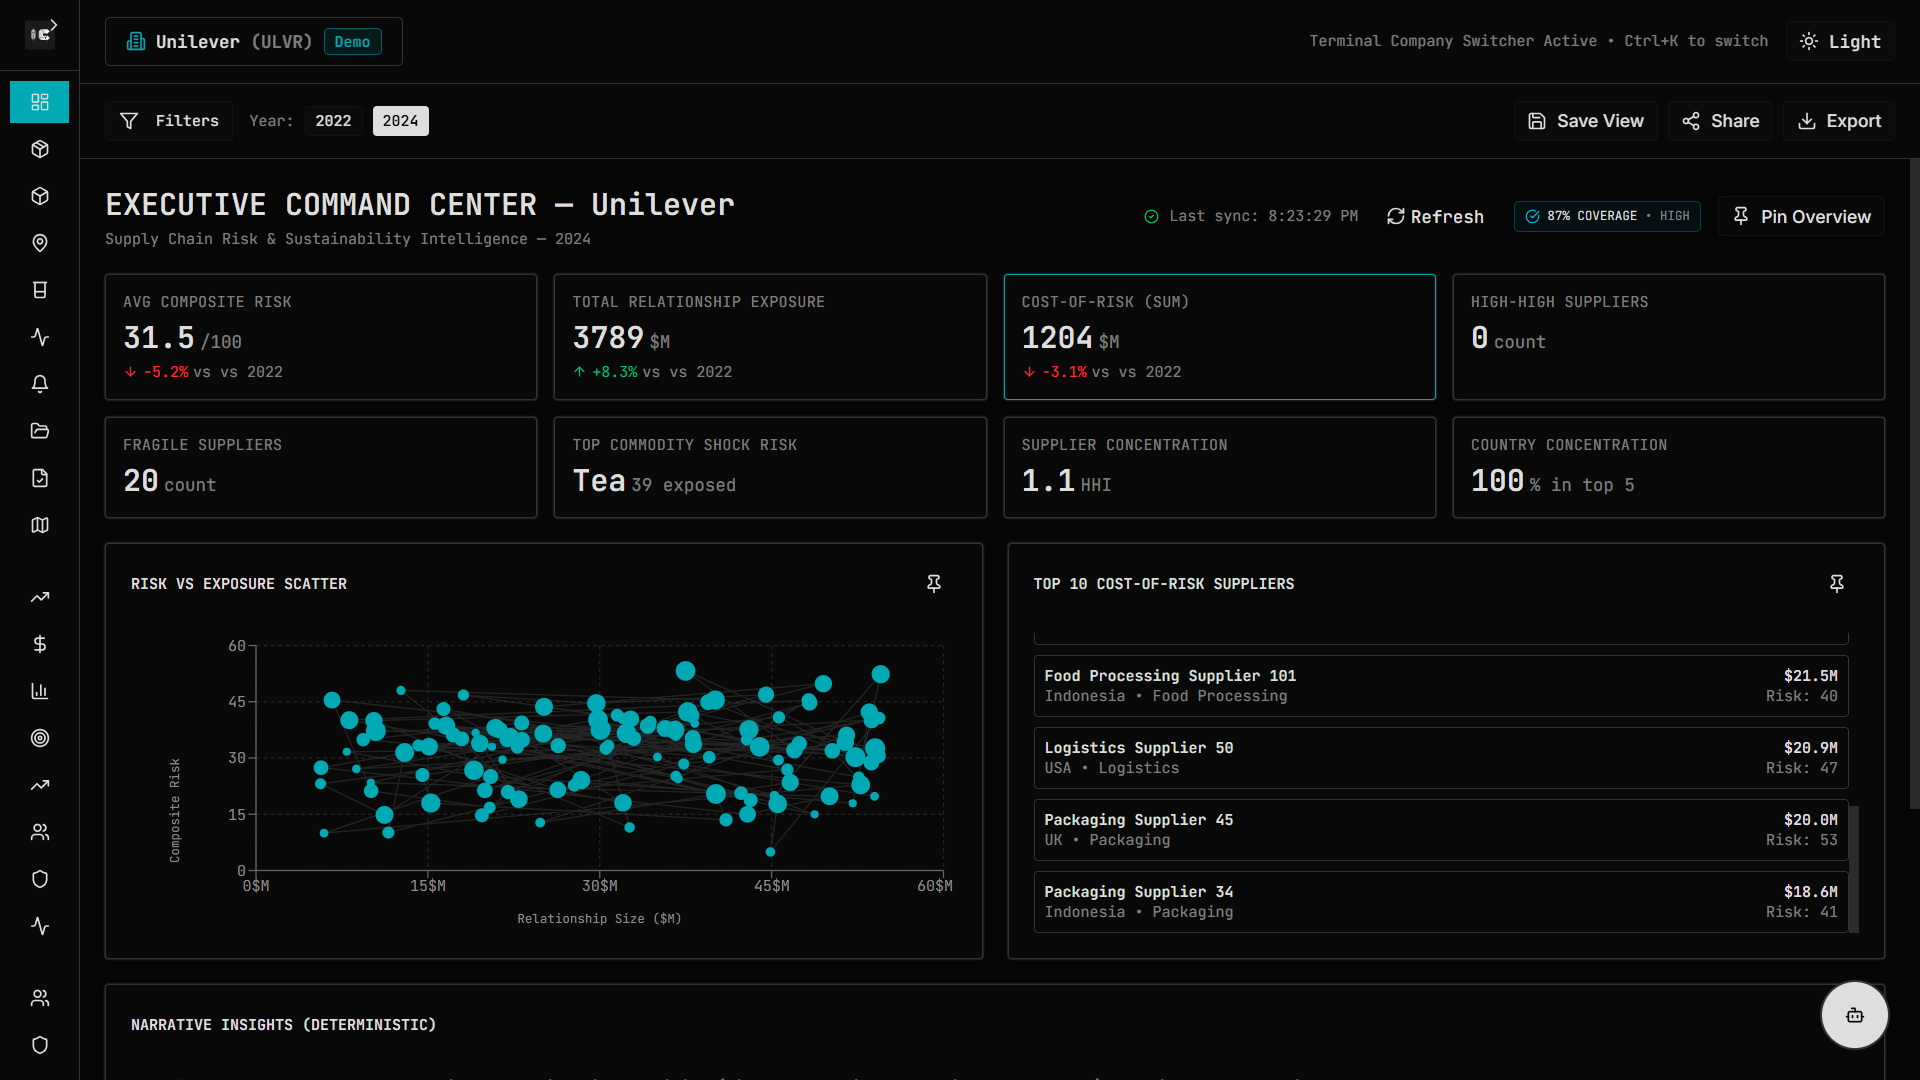This screenshot has height=1080, width=1920.
Task: Click the -5.2% vs 2022 change indicator
Action: 203,372
